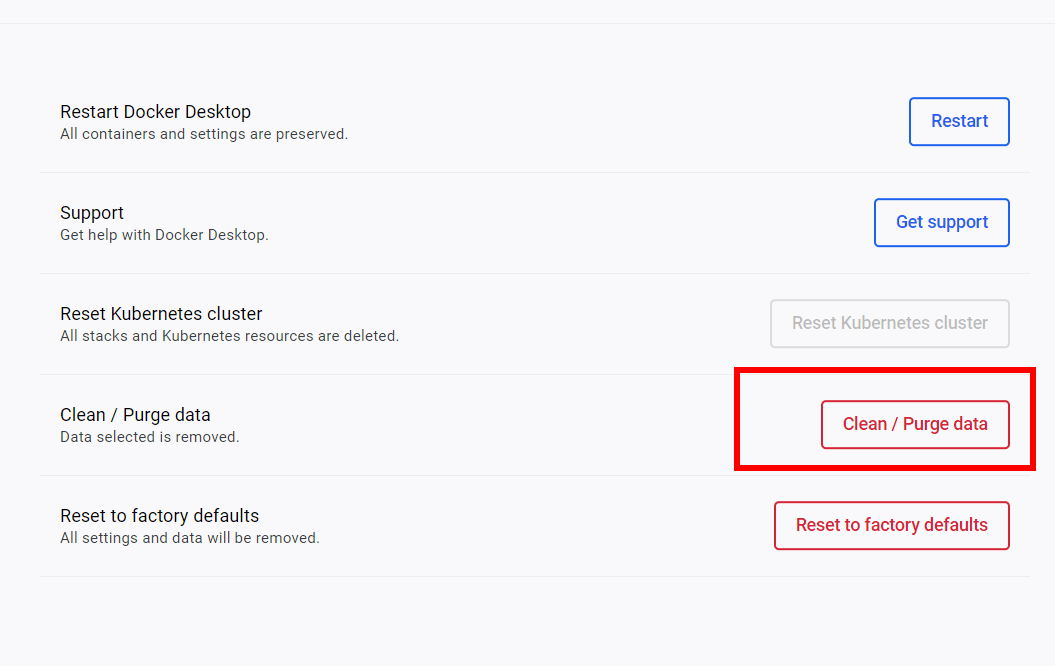Click the blank header strip at the top
This screenshot has height=666, width=1055.
coord(527,11)
